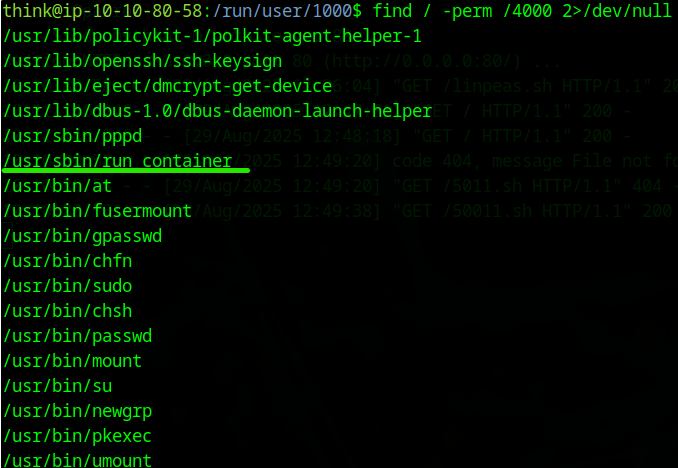Click the /usr/bin/gpasswd line

tap(82, 236)
